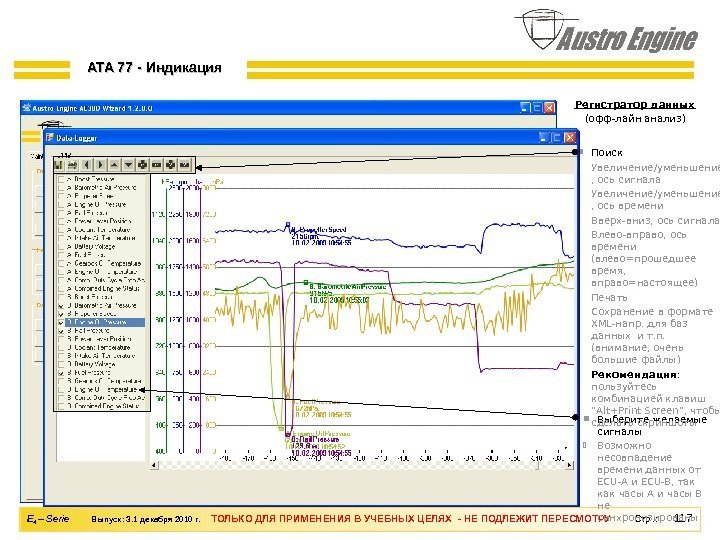Image resolution: width=720 pixels, height=540 pixels.
Task: Uncheck highlighted B: Engine Oil Pressure signal
Action: [x=61, y=322]
